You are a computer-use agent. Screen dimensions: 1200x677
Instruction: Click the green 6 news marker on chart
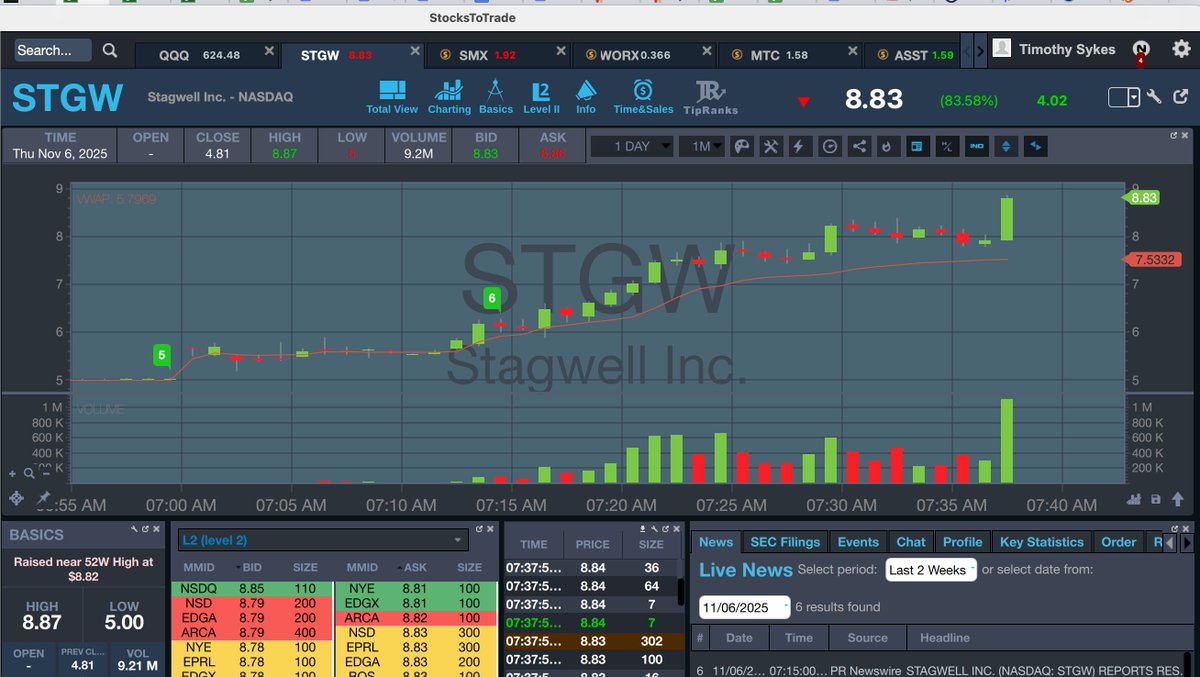(492, 298)
